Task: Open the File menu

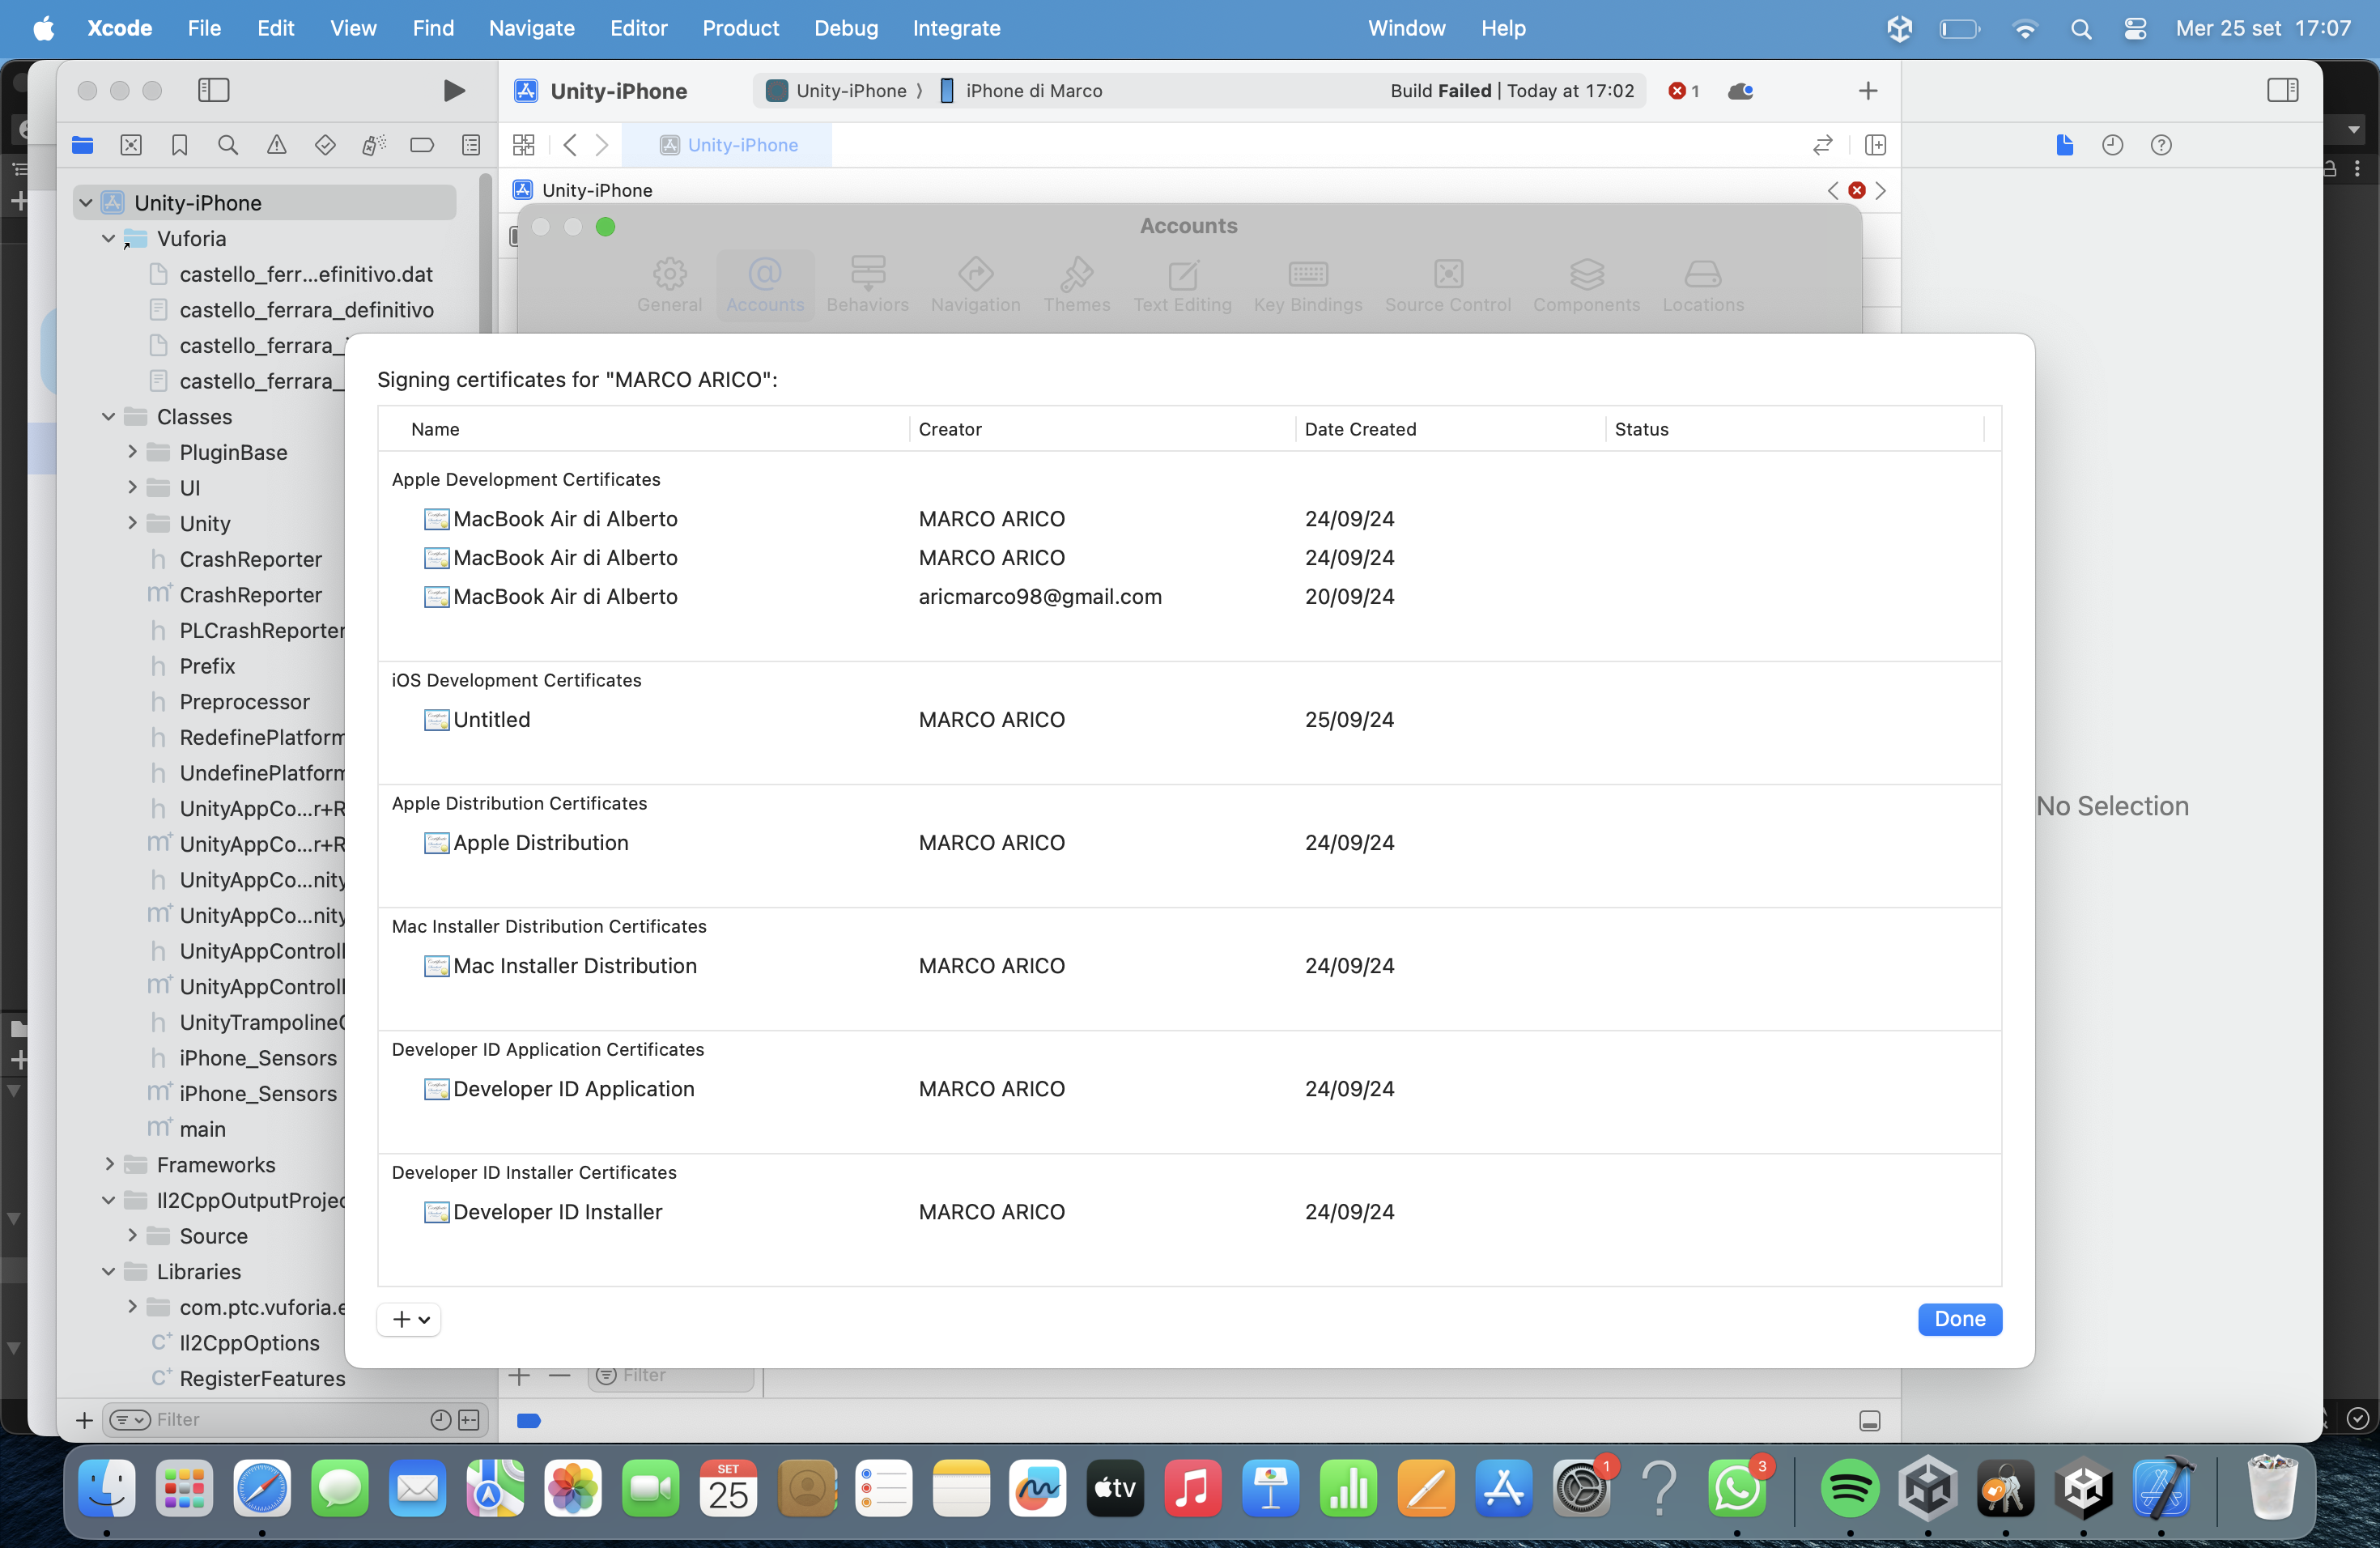Action: point(204,28)
